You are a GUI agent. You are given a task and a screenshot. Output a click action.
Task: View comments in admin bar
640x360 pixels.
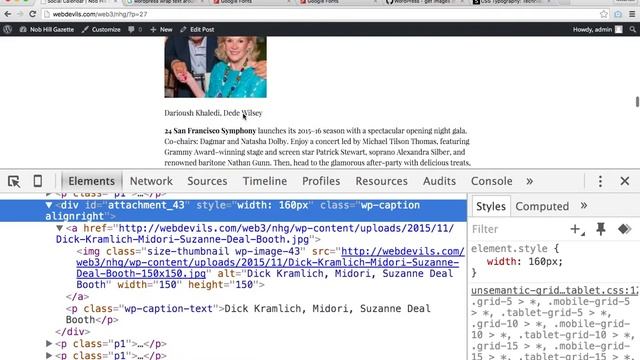pos(135,29)
